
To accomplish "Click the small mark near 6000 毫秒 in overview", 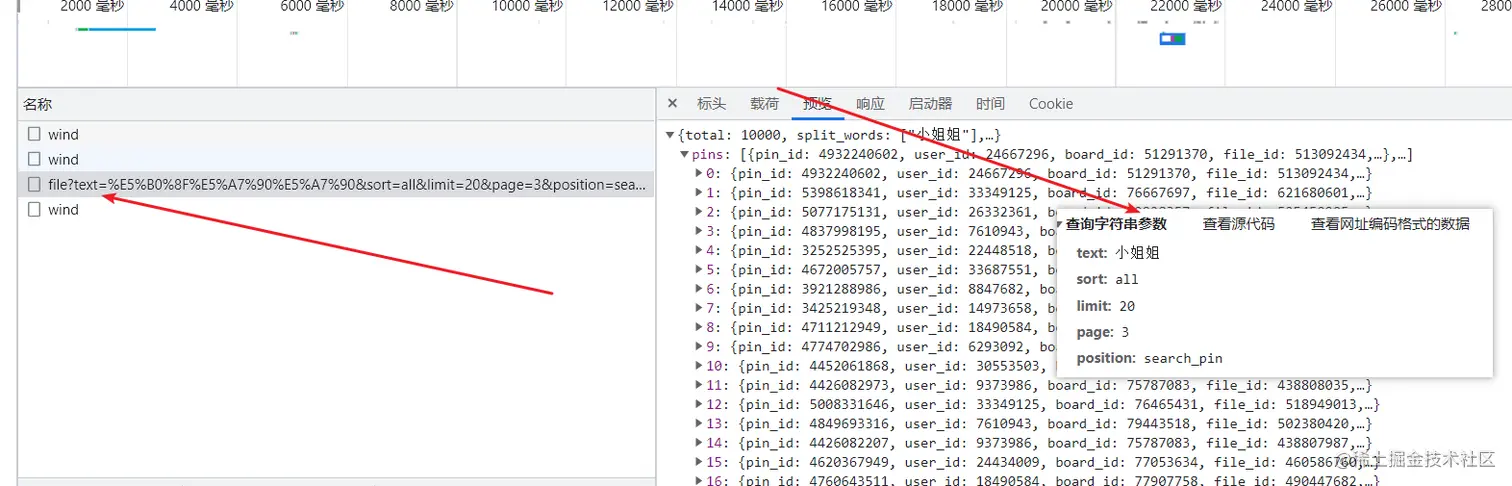I will [294, 33].
